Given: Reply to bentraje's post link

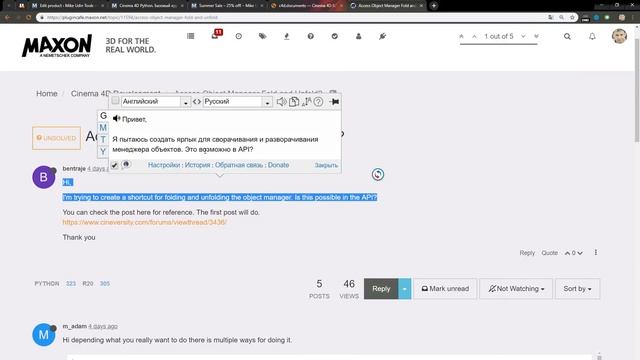Looking at the screenshot, I should tap(527, 253).
